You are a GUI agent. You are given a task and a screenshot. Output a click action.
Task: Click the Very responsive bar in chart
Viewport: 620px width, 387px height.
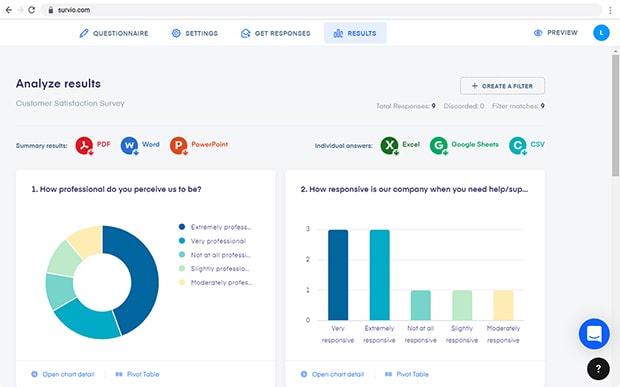[338, 275]
